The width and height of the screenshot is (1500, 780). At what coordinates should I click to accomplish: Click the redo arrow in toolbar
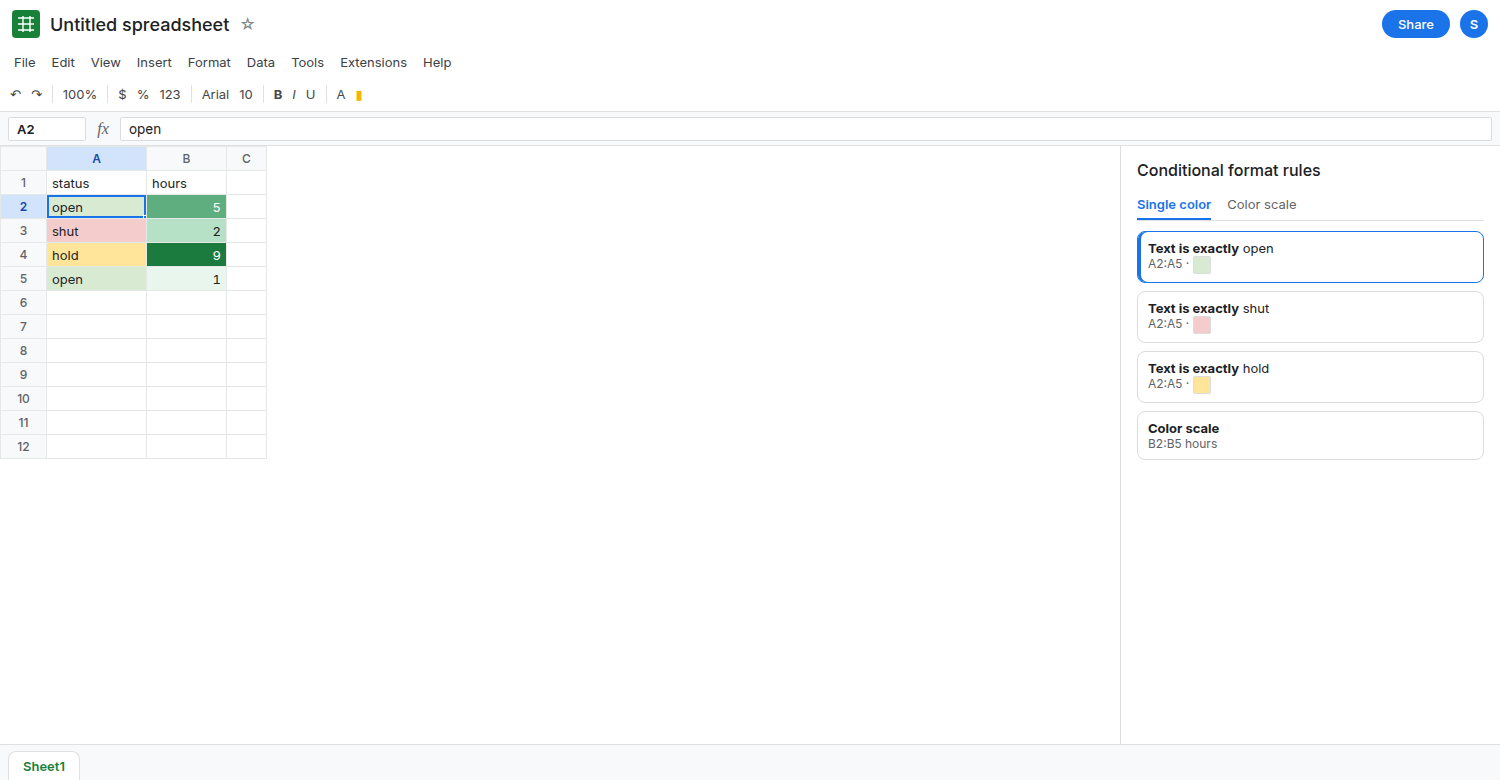pos(37,95)
